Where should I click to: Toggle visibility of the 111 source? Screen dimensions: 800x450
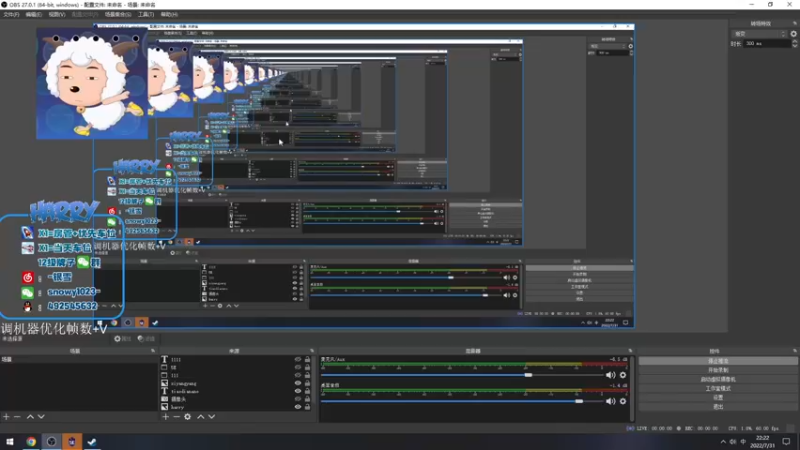pos(298,376)
